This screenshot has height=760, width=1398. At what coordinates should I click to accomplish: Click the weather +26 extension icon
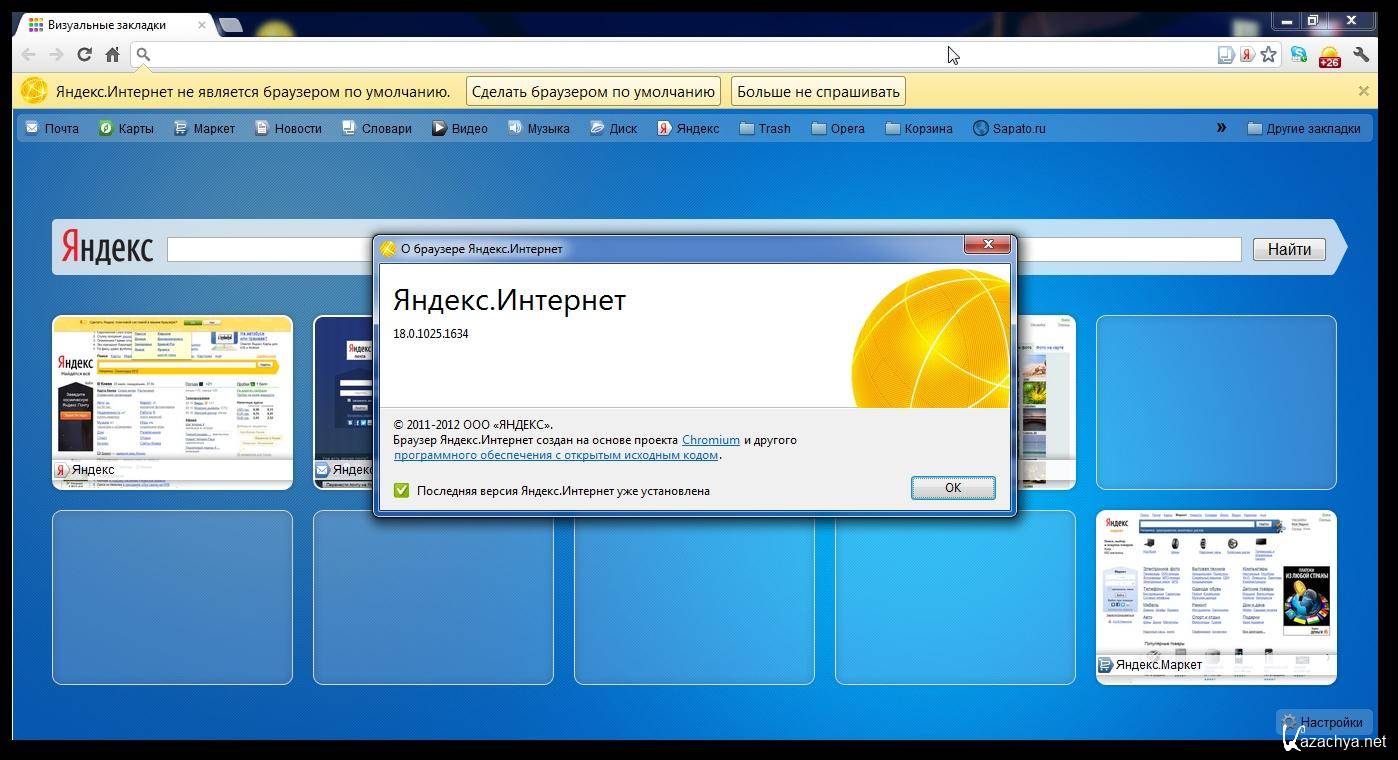click(1329, 56)
